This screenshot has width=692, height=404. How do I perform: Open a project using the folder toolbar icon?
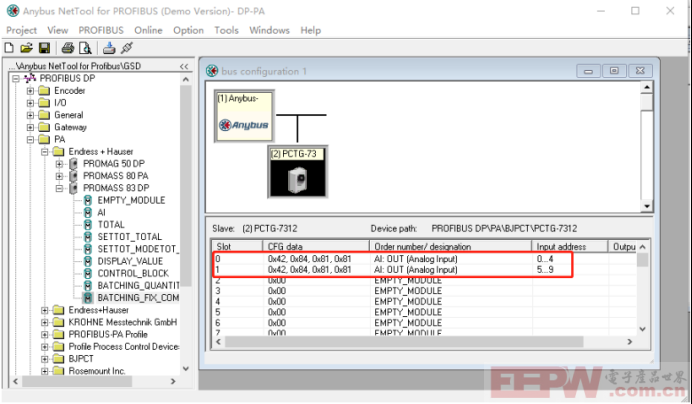(27, 48)
